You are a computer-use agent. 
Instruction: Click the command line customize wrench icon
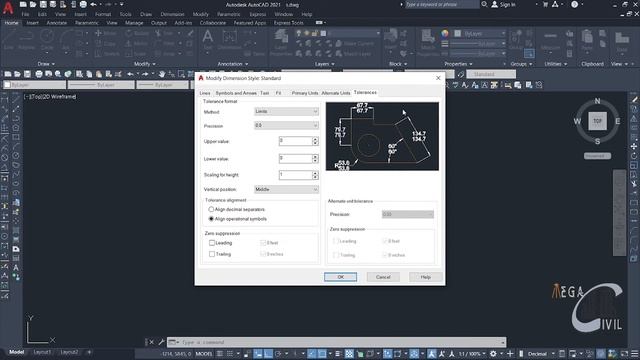161,342
